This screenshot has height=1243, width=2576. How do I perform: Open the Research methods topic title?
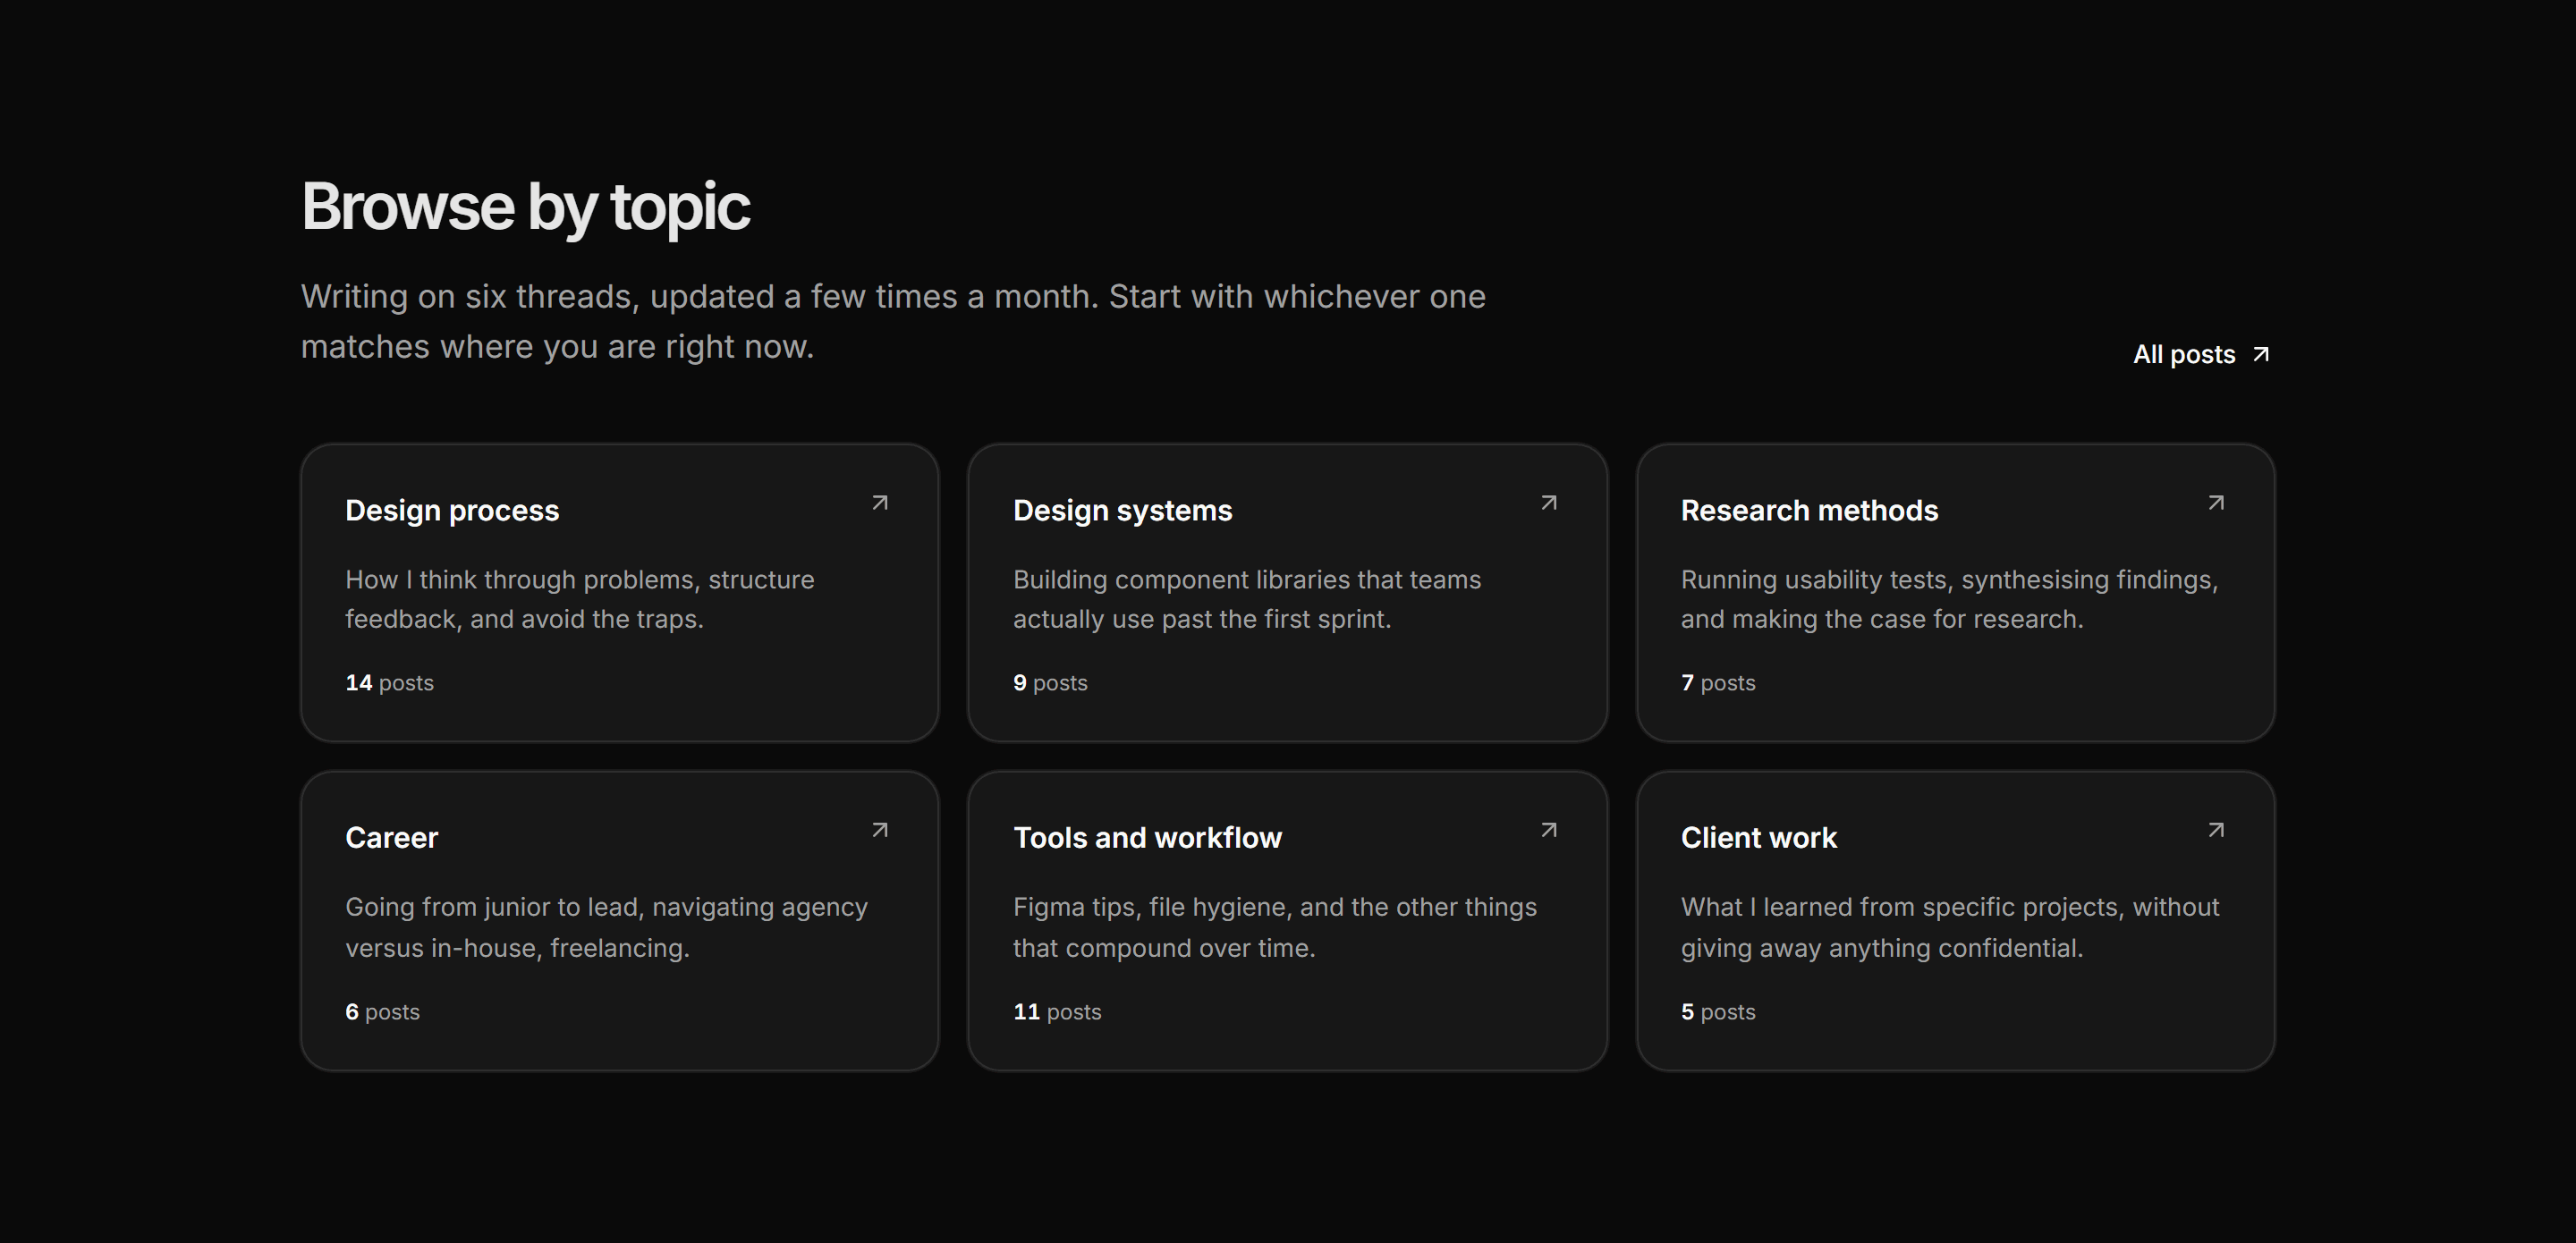pos(1809,510)
